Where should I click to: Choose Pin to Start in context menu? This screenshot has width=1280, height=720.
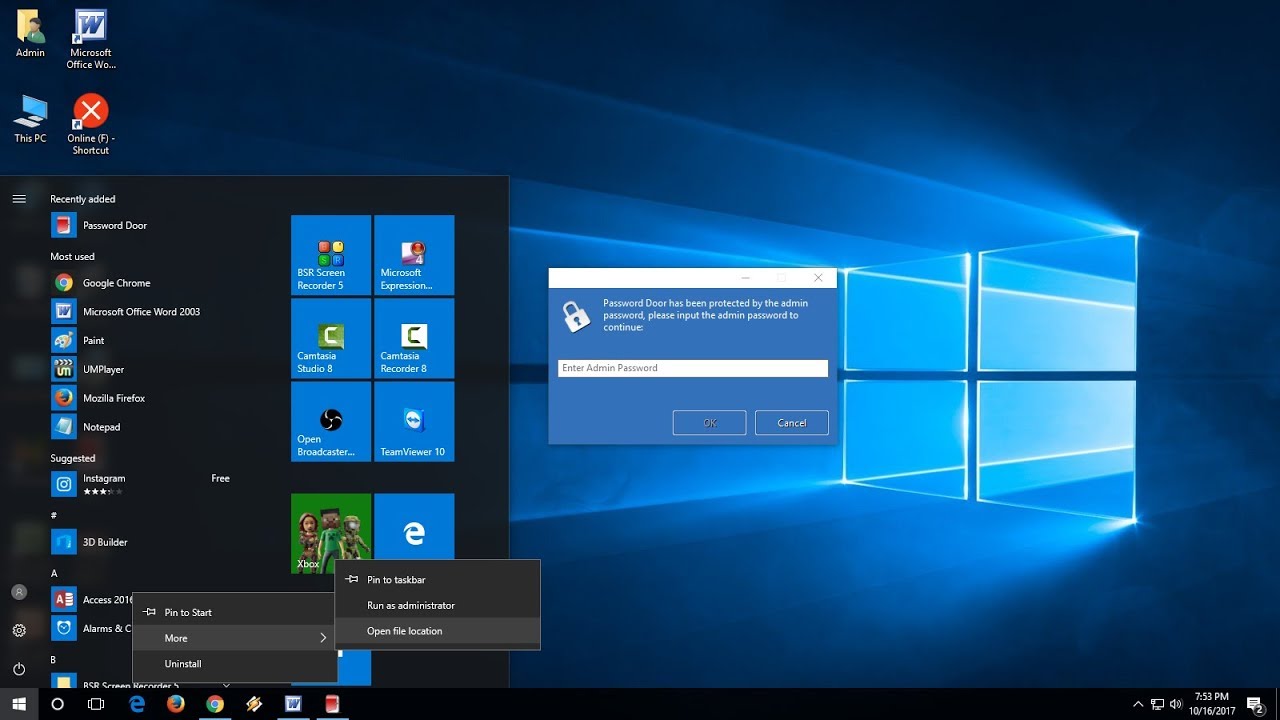[x=234, y=612]
